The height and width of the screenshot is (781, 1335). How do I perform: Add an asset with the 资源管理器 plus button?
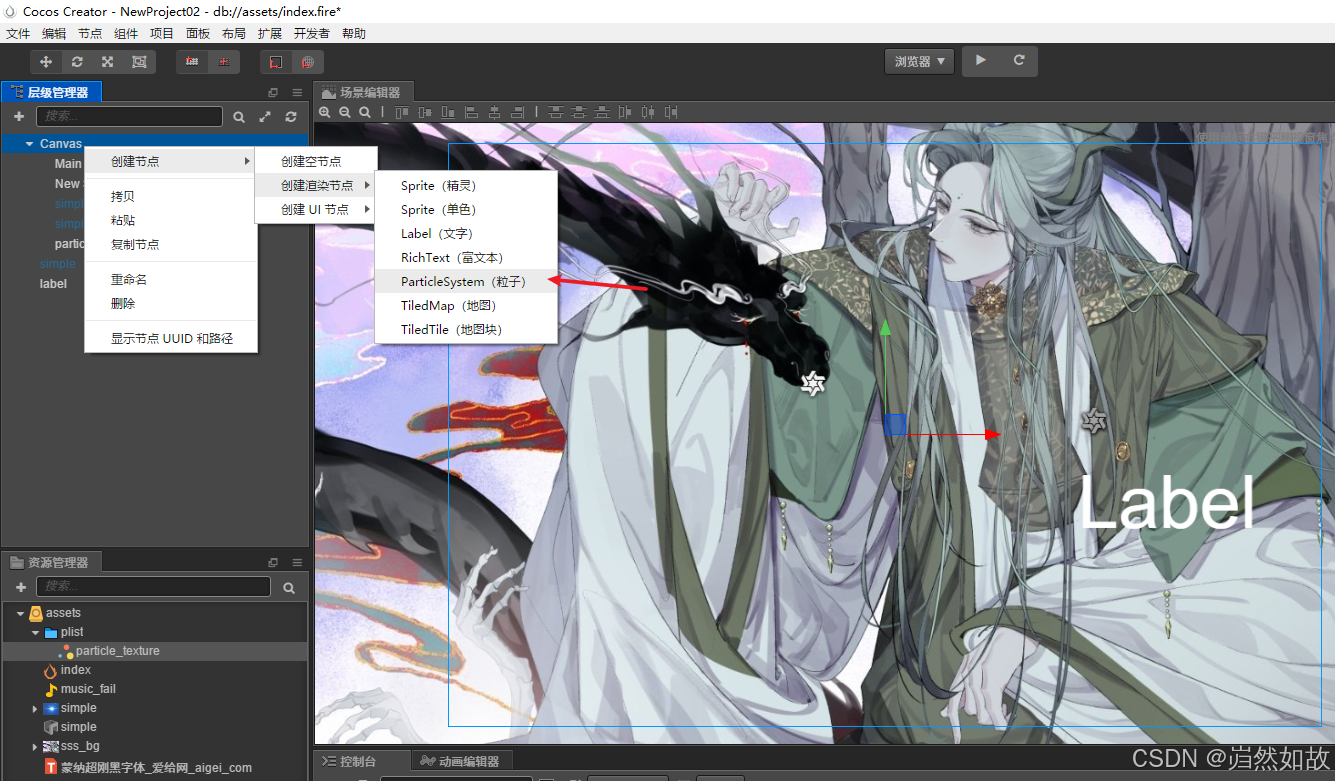click(x=19, y=587)
